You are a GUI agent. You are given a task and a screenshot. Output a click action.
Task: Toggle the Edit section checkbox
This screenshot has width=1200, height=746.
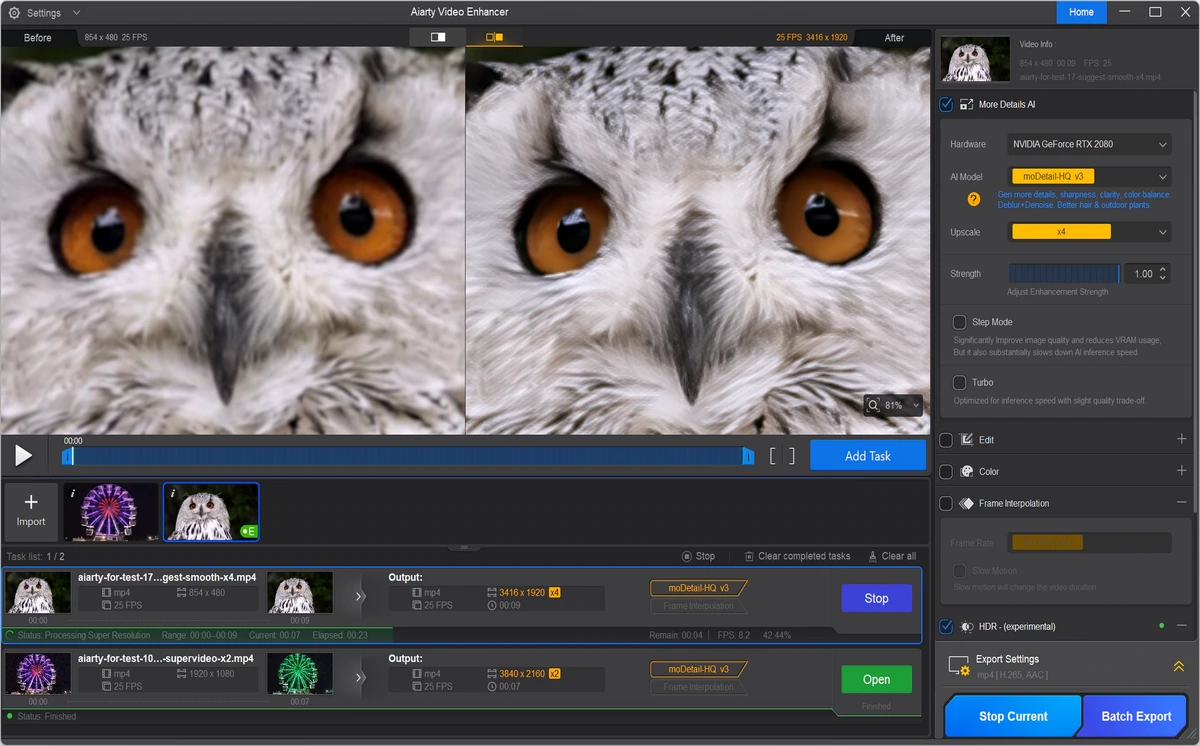click(946, 440)
